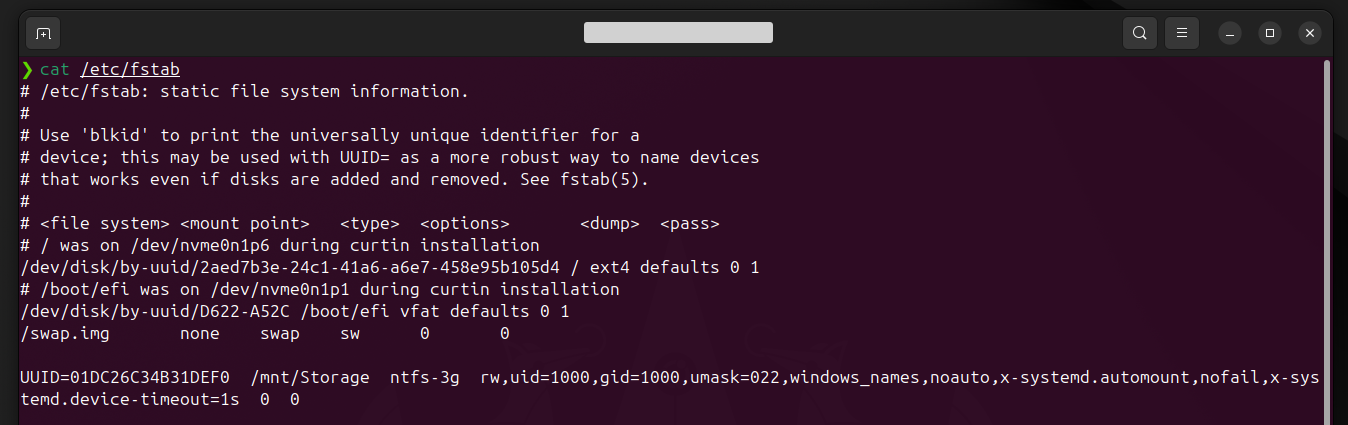Screen dimensions: 1348x425
Task: Click the underlined /etc/fstab path in the command
Action: click(x=130, y=70)
